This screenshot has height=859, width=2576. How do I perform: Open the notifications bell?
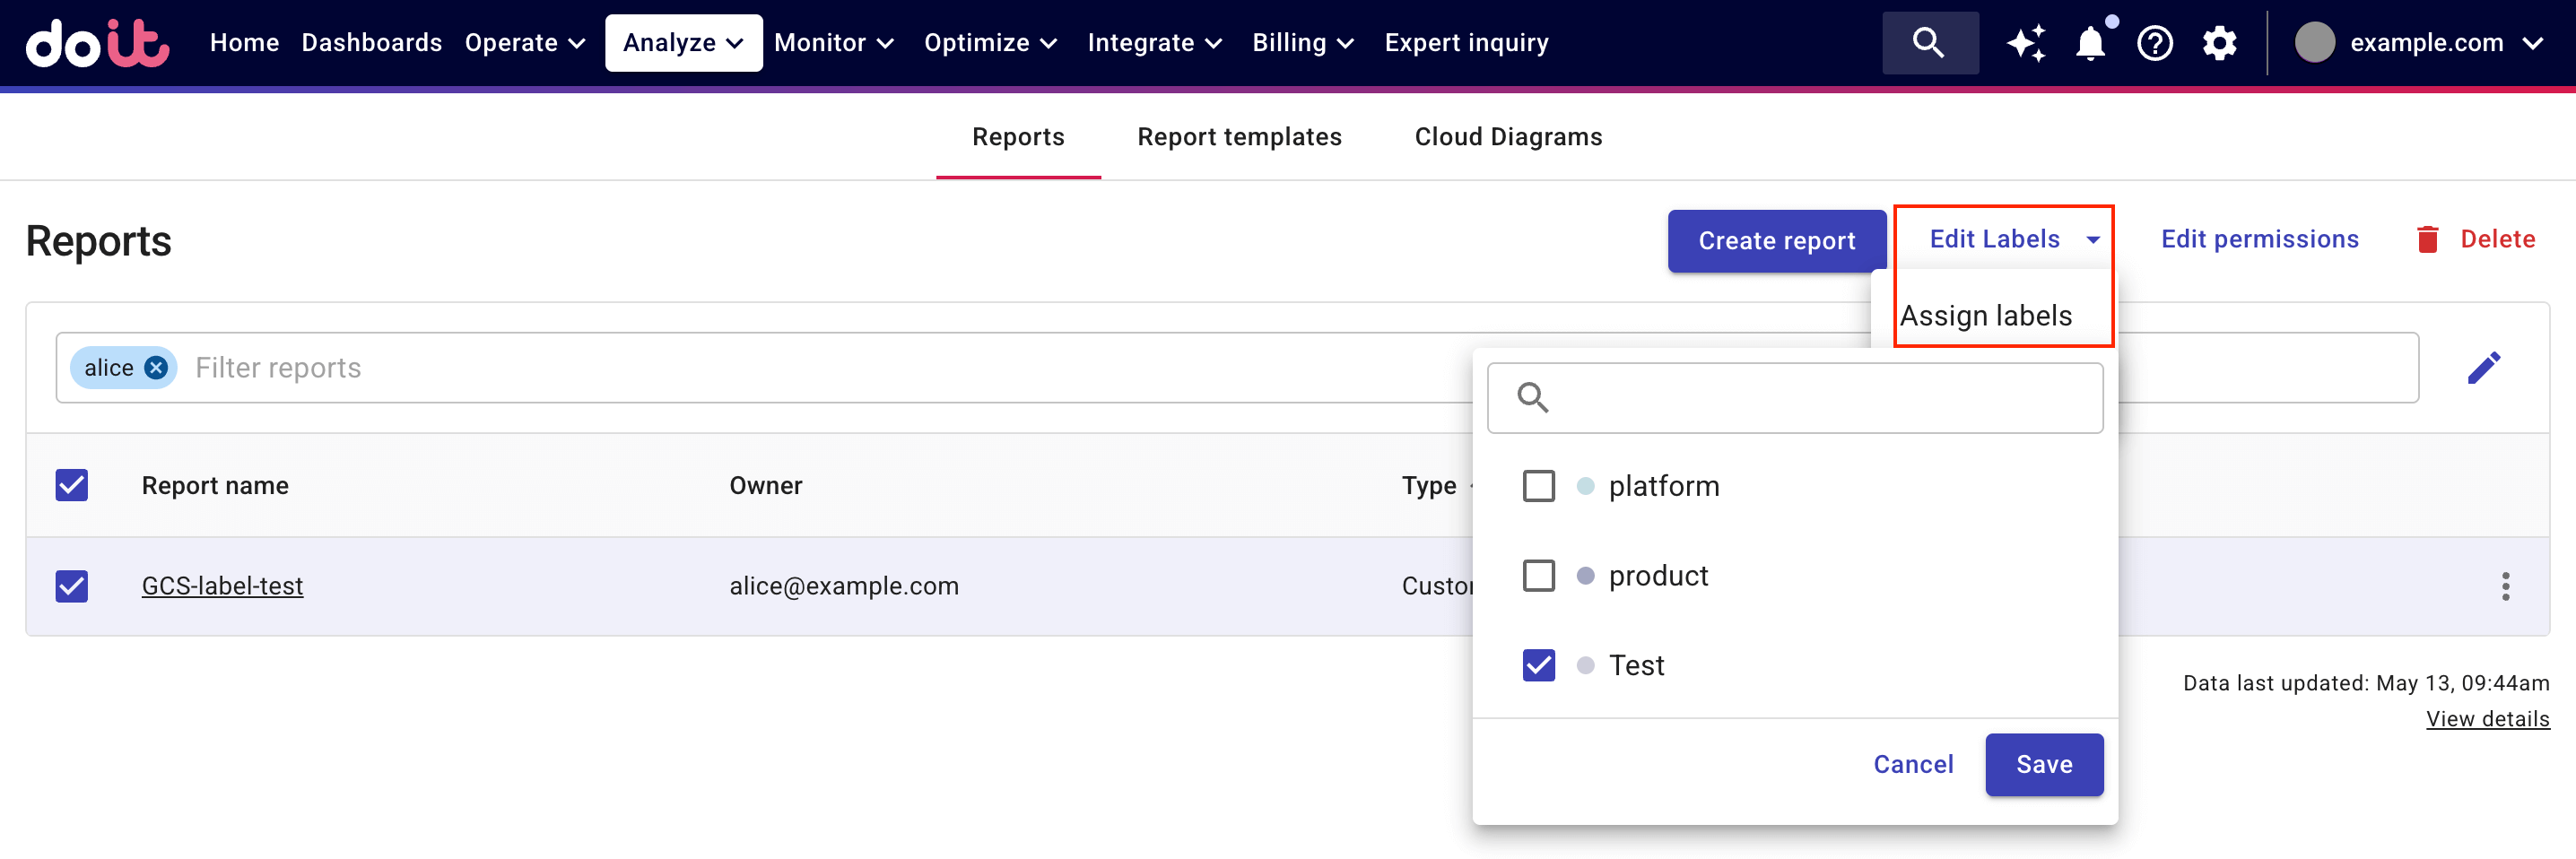click(x=2090, y=43)
